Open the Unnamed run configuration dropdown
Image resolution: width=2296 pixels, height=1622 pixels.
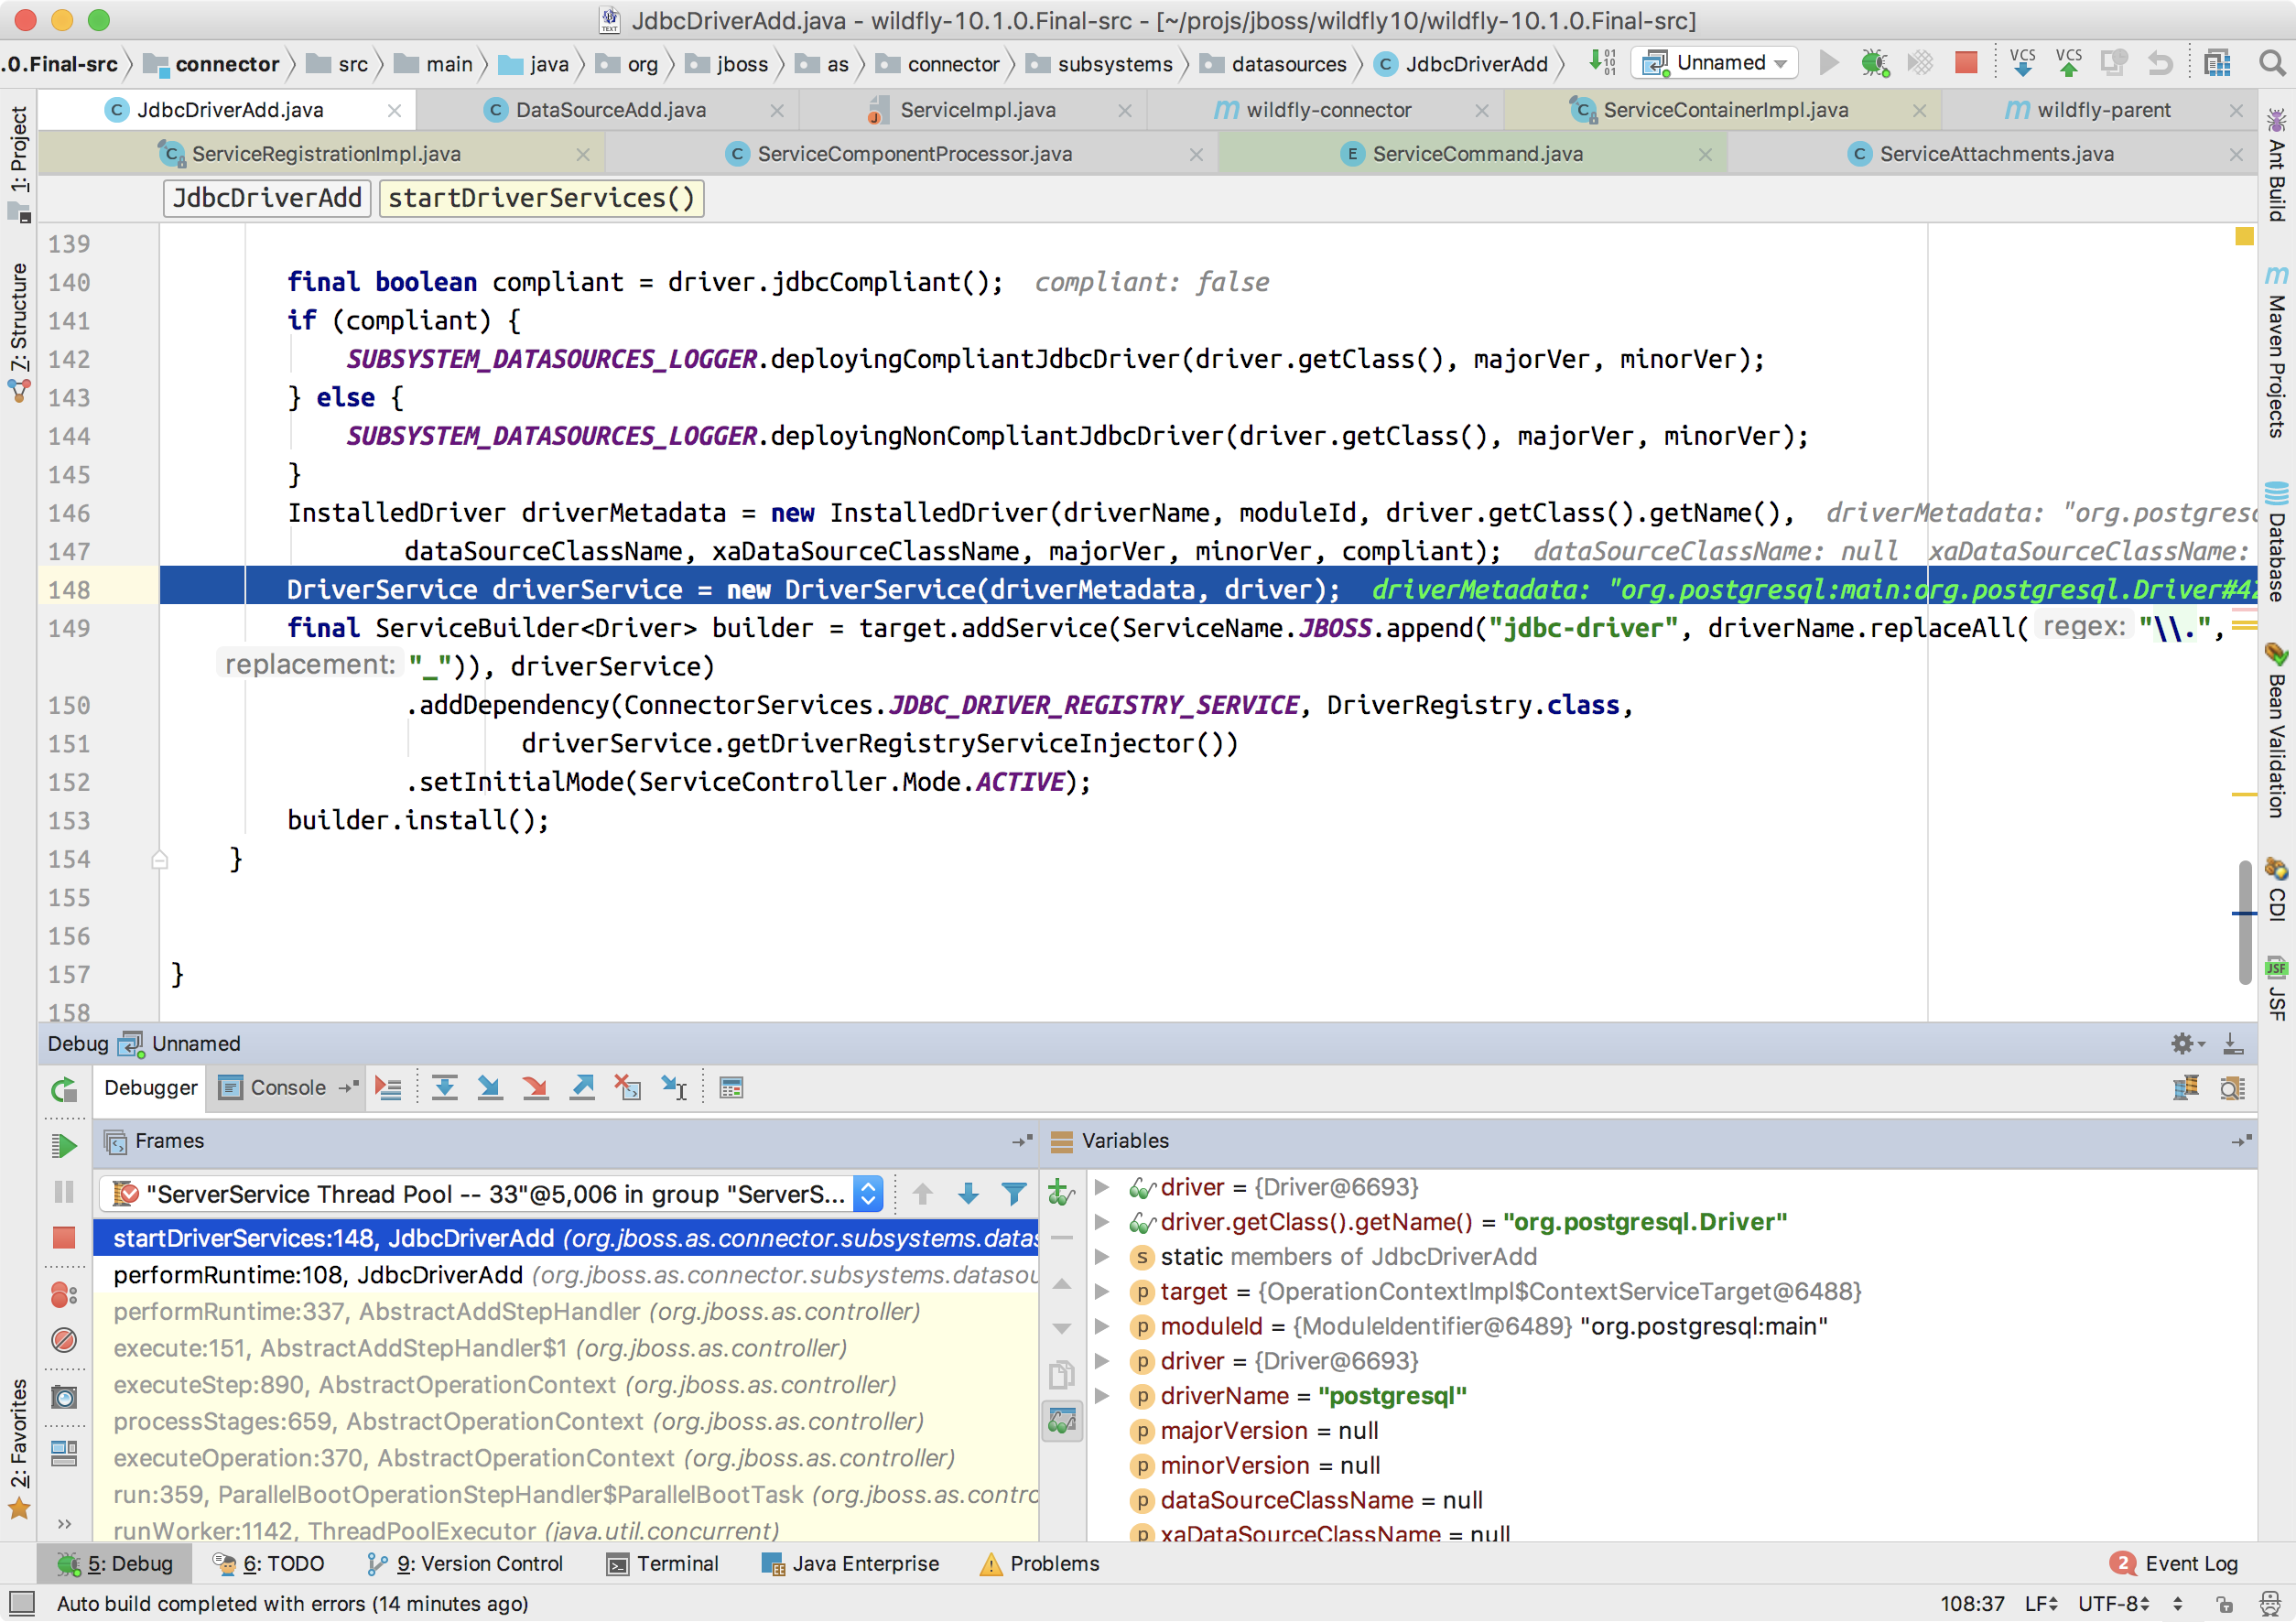(1715, 63)
